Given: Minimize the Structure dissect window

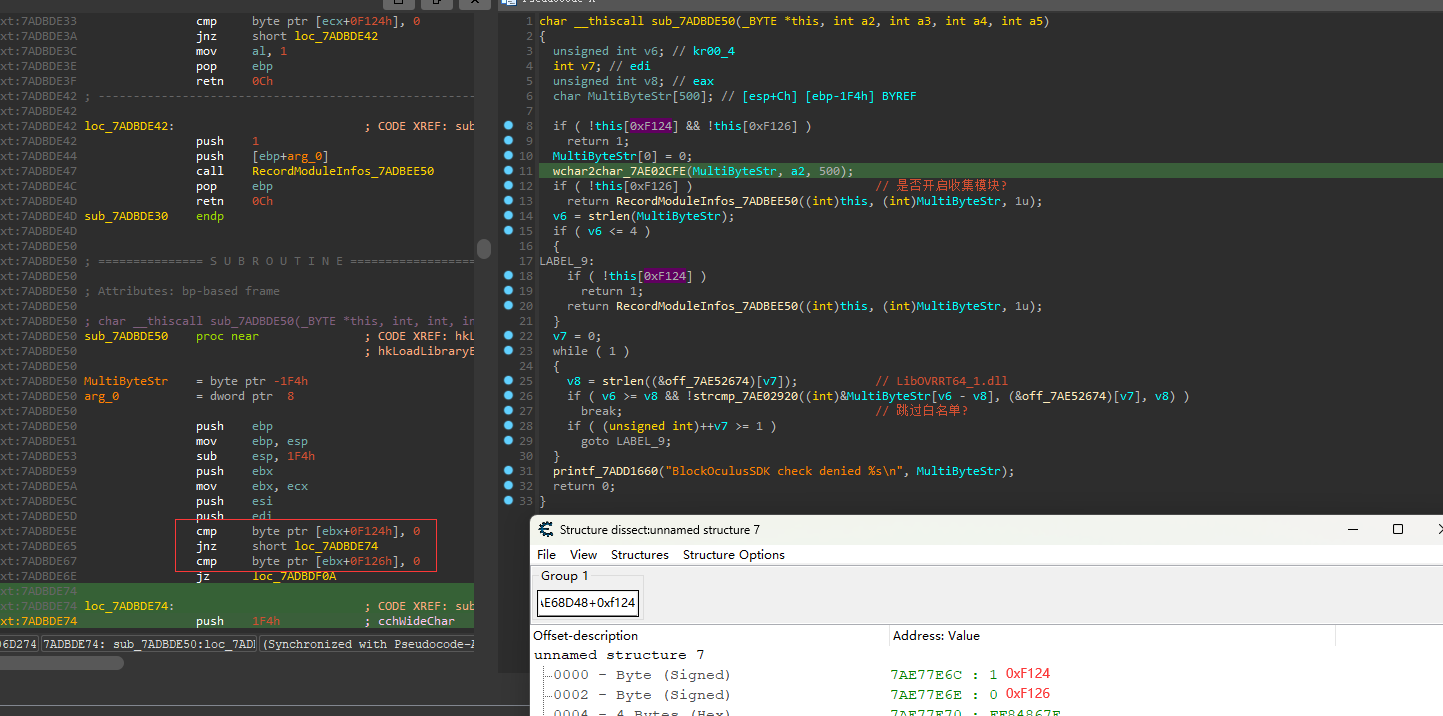Looking at the screenshot, I should pyautogui.click(x=1352, y=529).
